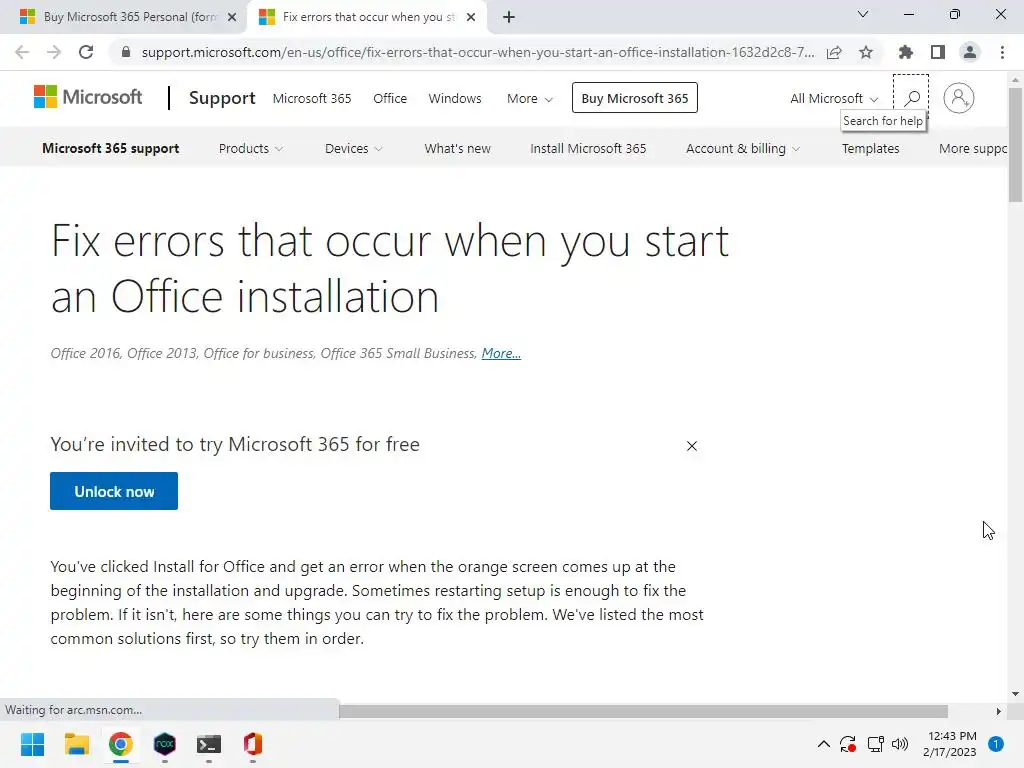
Task: Close the Buy Microsoft 365 Personal tab
Action: pyautogui.click(x=232, y=17)
